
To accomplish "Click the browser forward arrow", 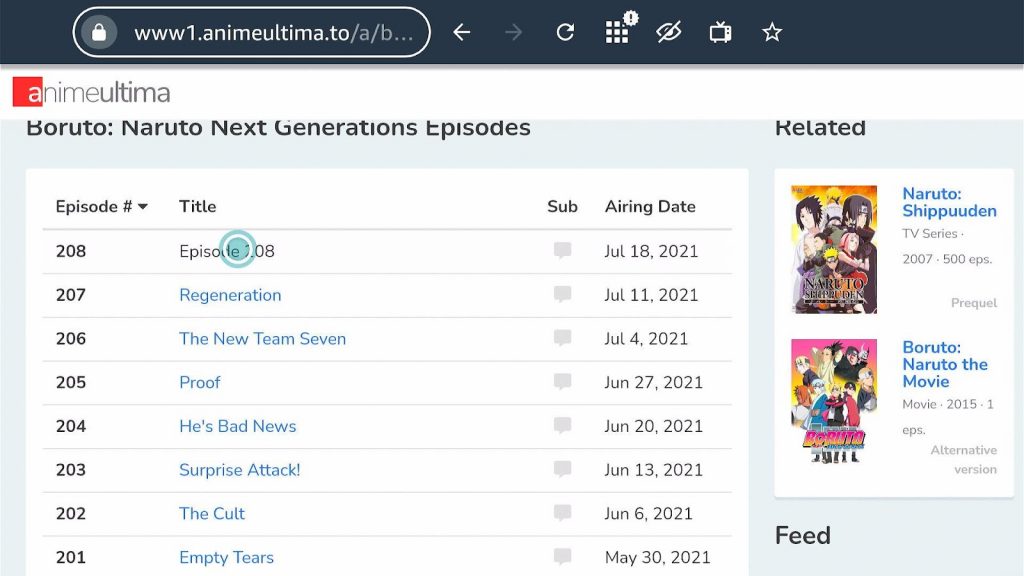I will tap(514, 32).
